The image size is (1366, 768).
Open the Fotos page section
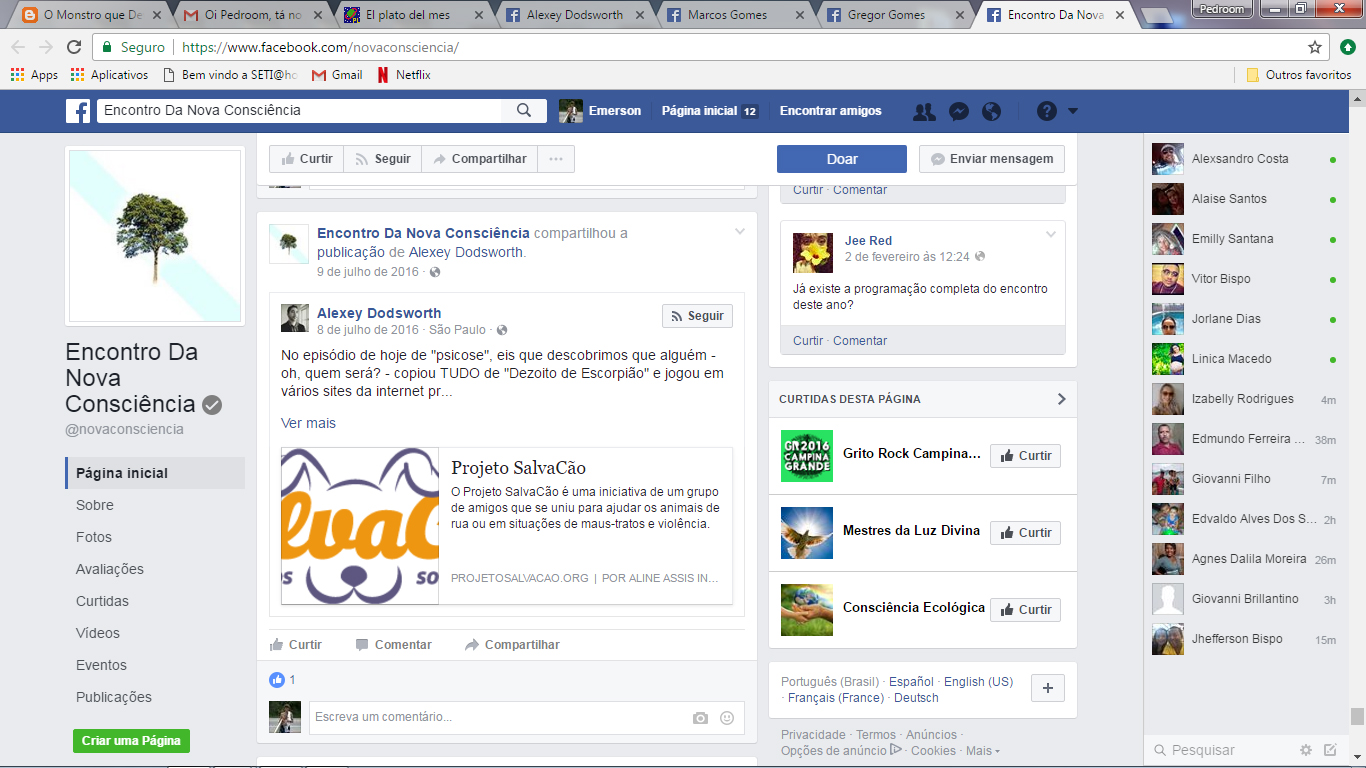click(x=94, y=537)
